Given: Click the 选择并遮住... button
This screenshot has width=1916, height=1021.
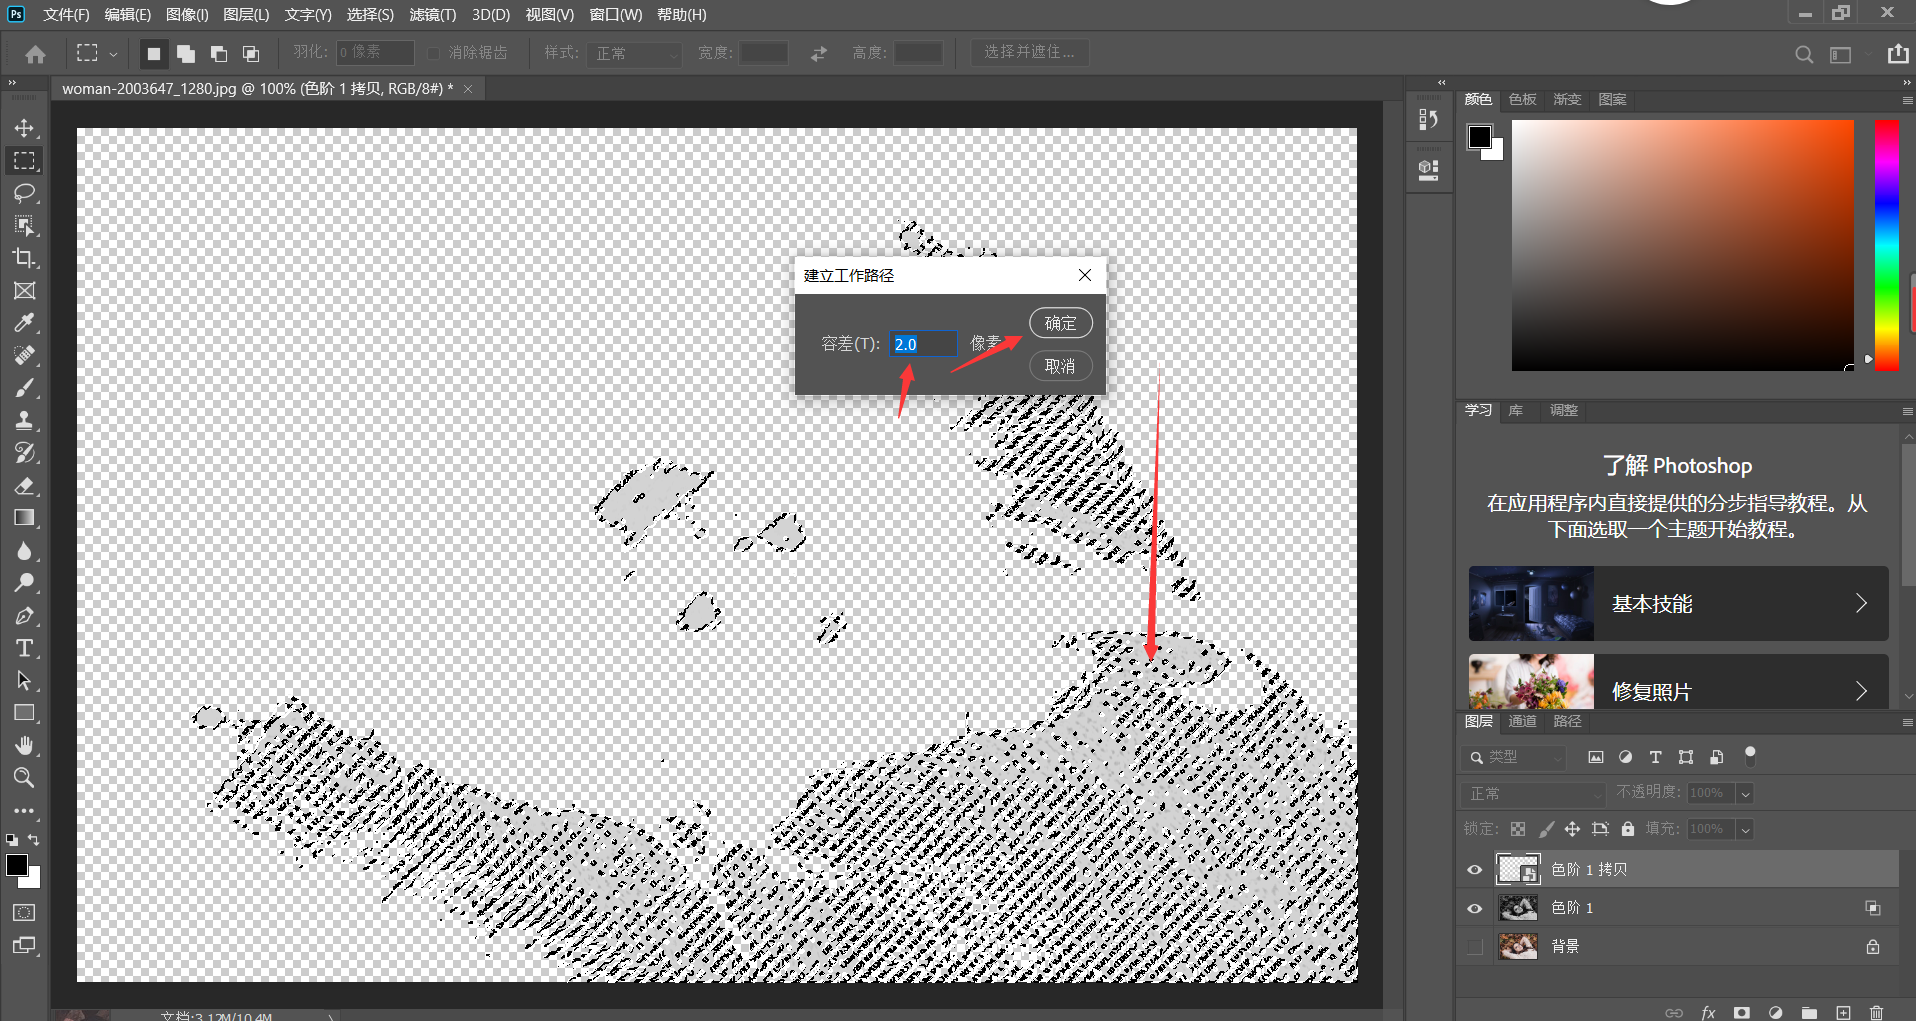Looking at the screenshot, I should 1030,52.
